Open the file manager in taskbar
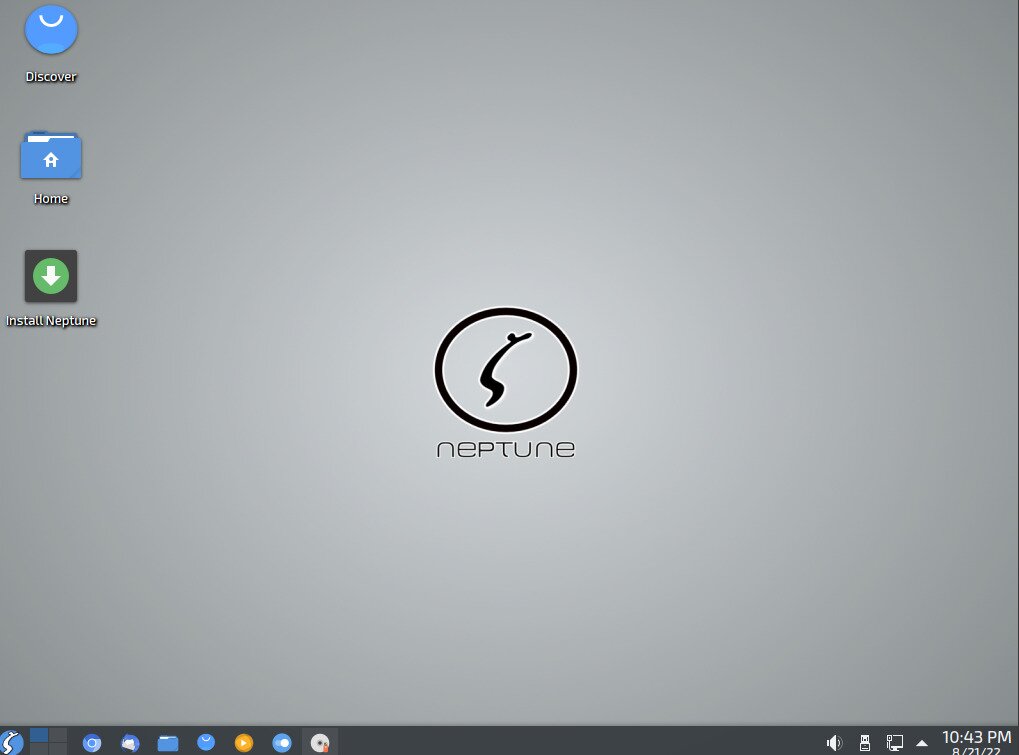Screen dimensions: 1019x755 click(168, 742)
